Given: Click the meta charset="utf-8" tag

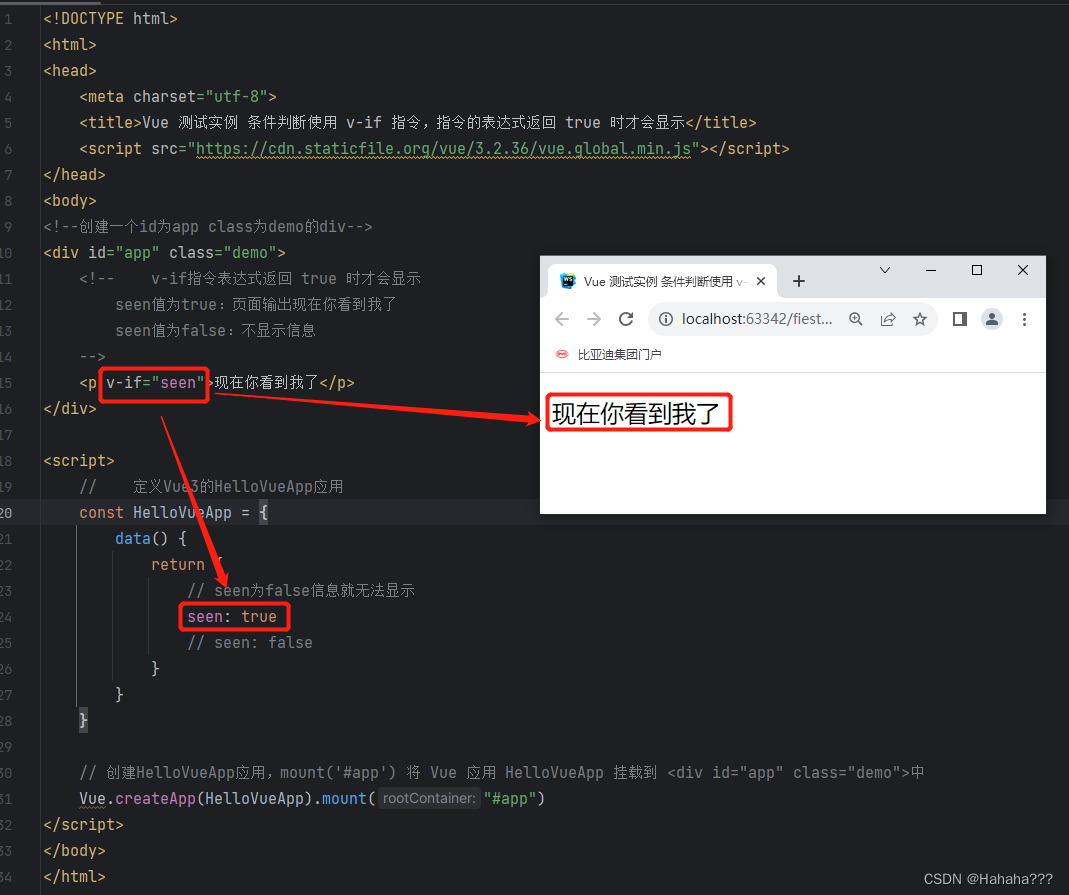Looking at the screenshot, I should [178, 97].
